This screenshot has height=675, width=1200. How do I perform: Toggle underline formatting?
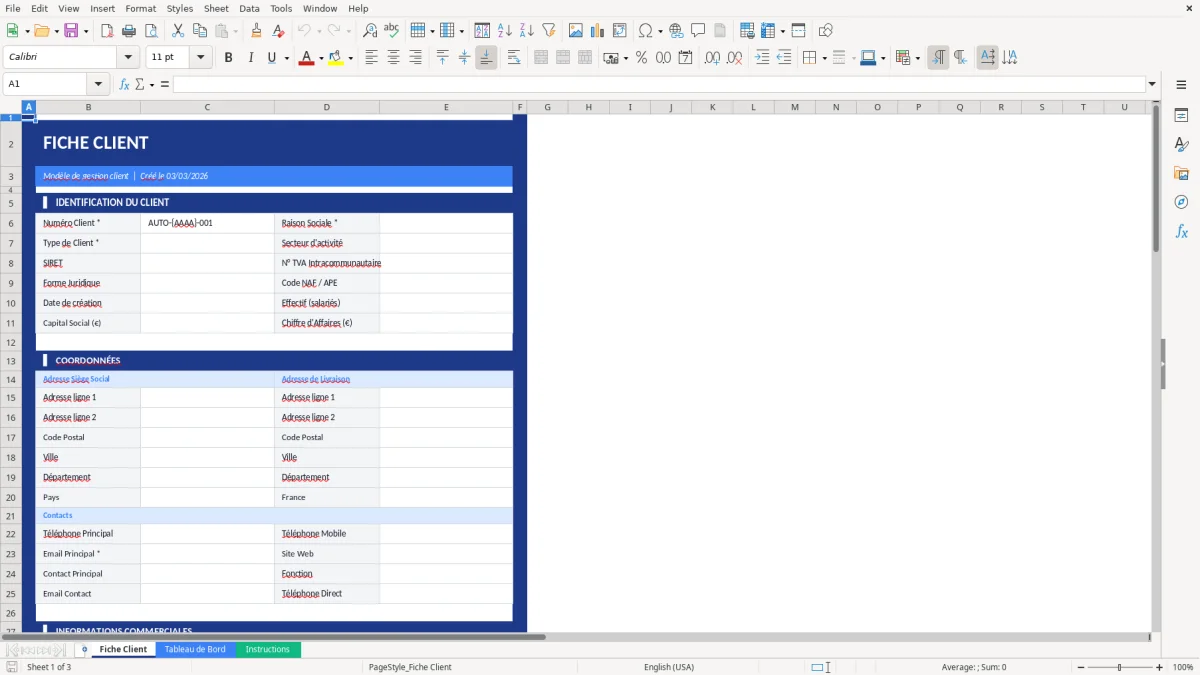click(271, 57)
